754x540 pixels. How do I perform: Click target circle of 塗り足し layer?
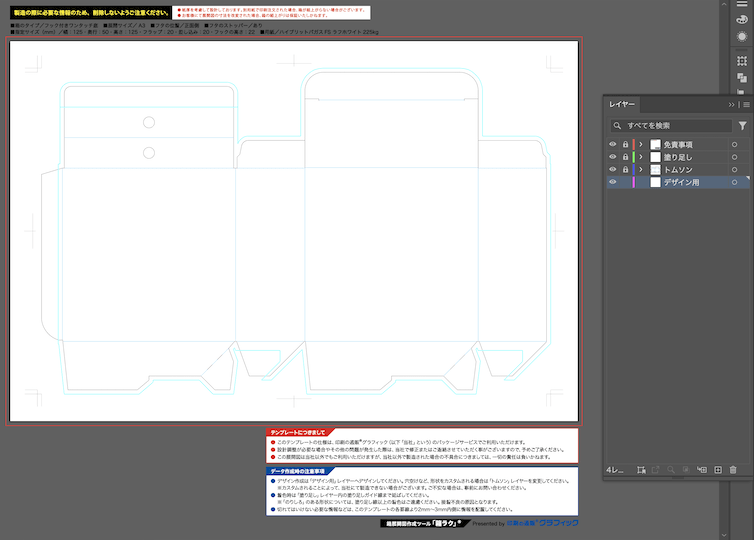pos(734,157)
